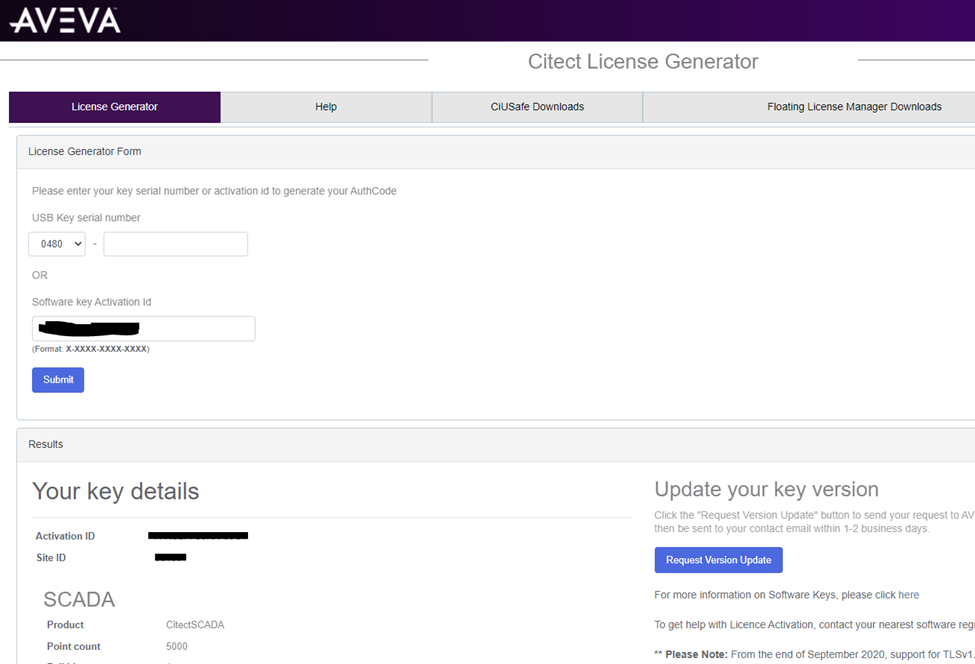
Task: Expand the 0480 USB key prefix dropdown
Action: click(57, 244)
